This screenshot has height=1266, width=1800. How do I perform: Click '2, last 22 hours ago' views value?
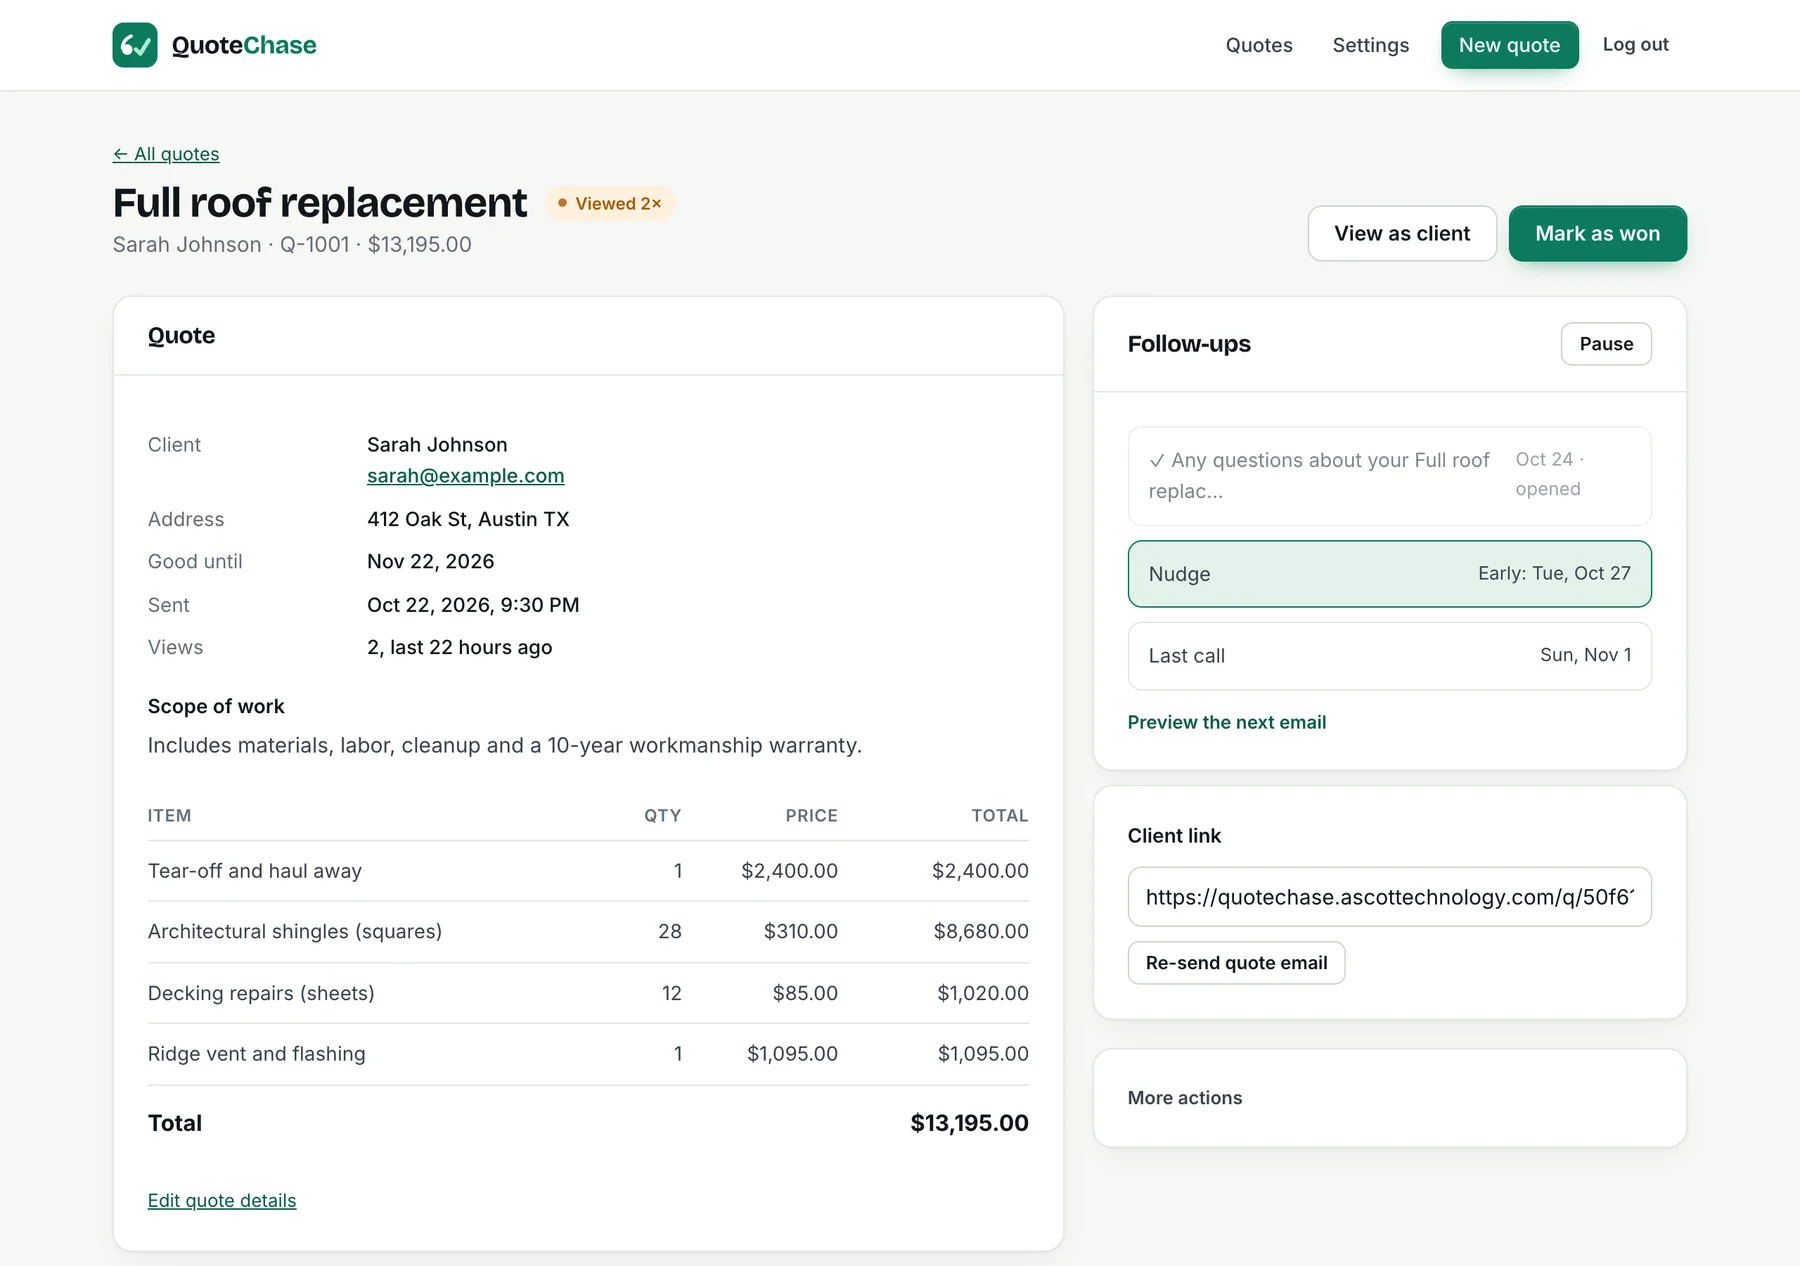click(x=459, y=647)
